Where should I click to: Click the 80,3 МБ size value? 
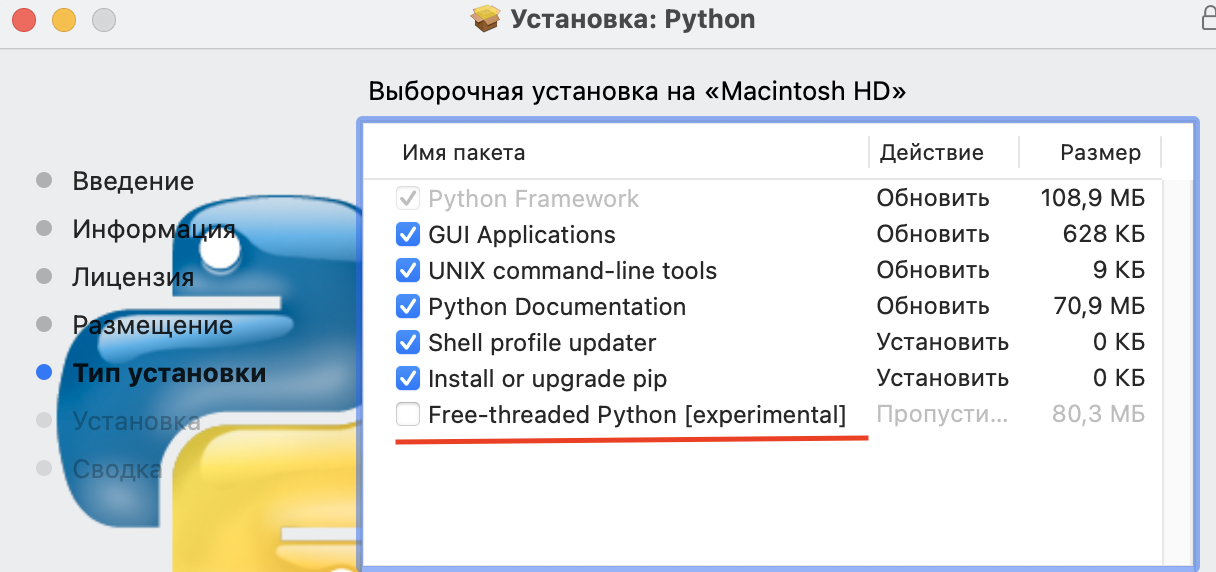tap(1099, 414)
